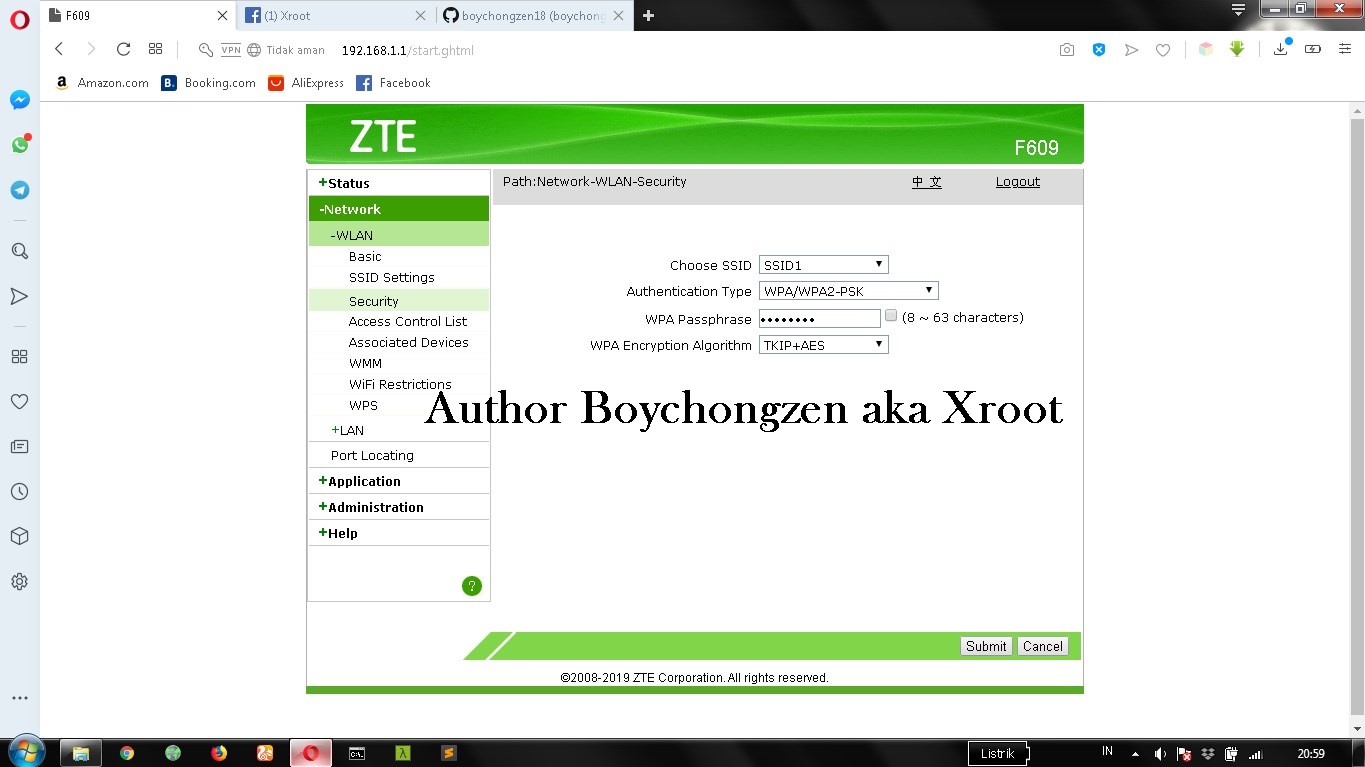
Task: Open WMM page
Action: pos(365,363)
